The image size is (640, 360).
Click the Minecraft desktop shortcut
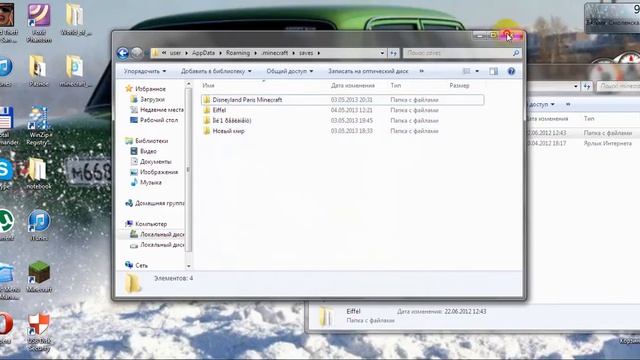39,277
